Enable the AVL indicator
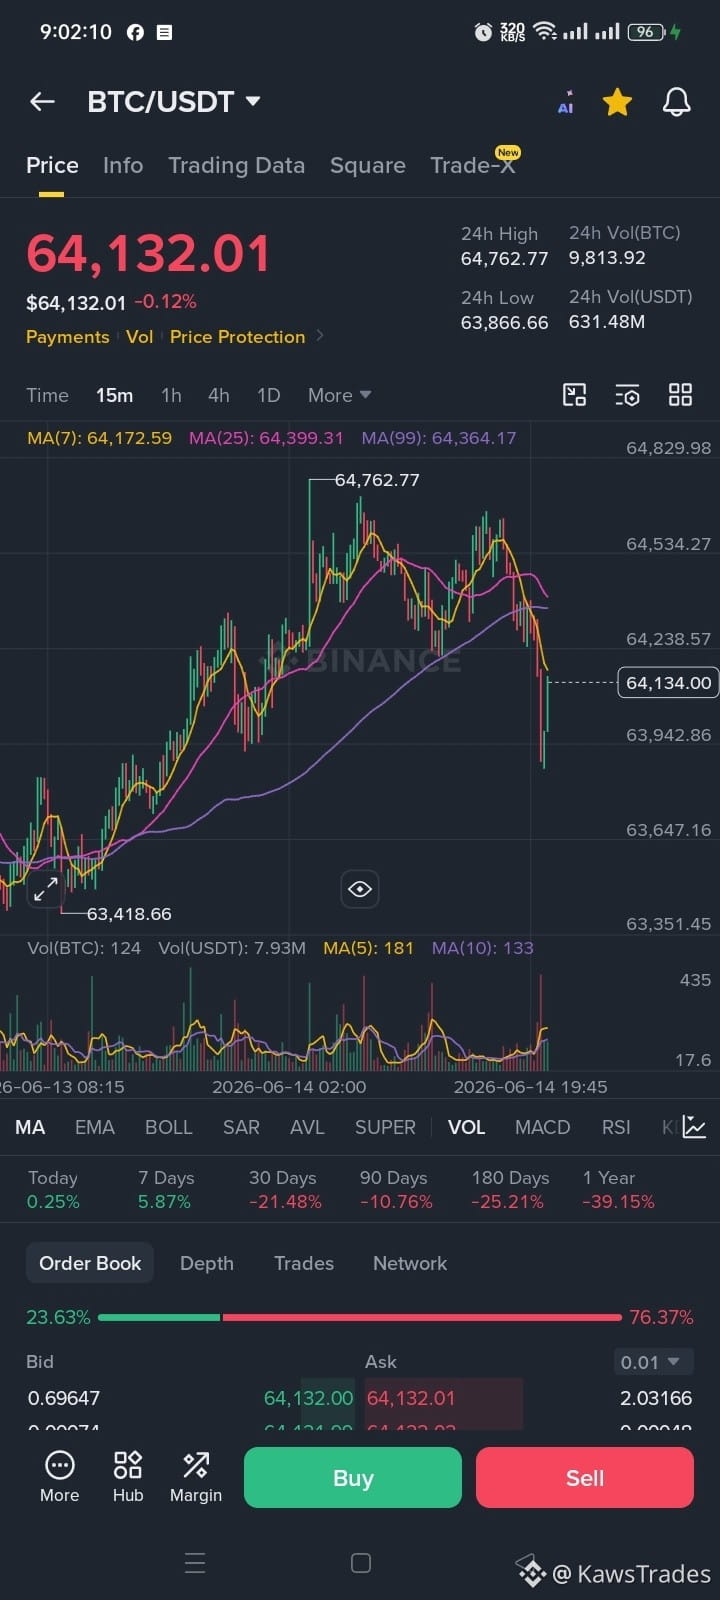The width and height of the screenshot is (720, 1600). click(307, 1127)
